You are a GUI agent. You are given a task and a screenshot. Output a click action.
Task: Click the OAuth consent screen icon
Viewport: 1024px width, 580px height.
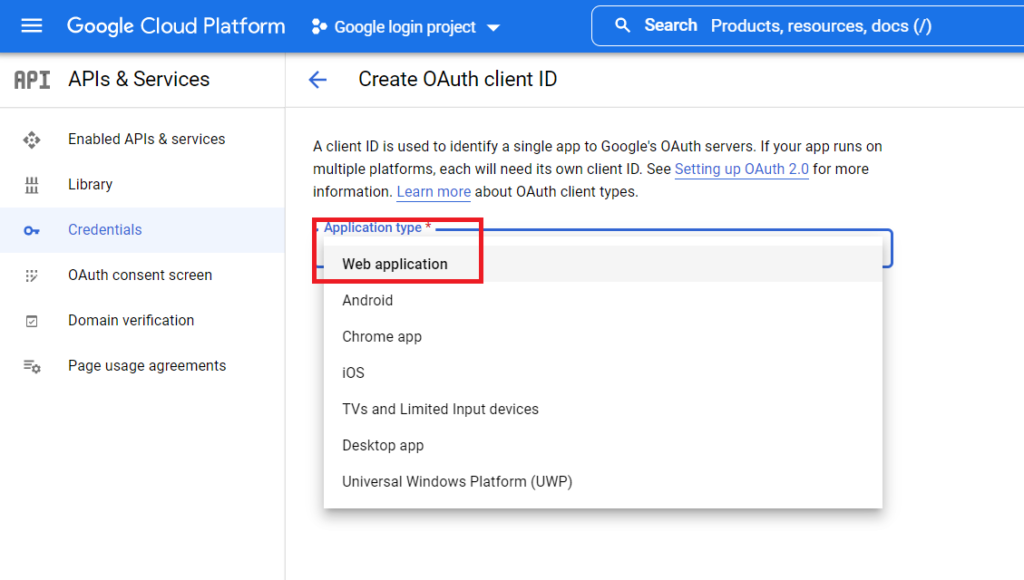coord(33,275)
